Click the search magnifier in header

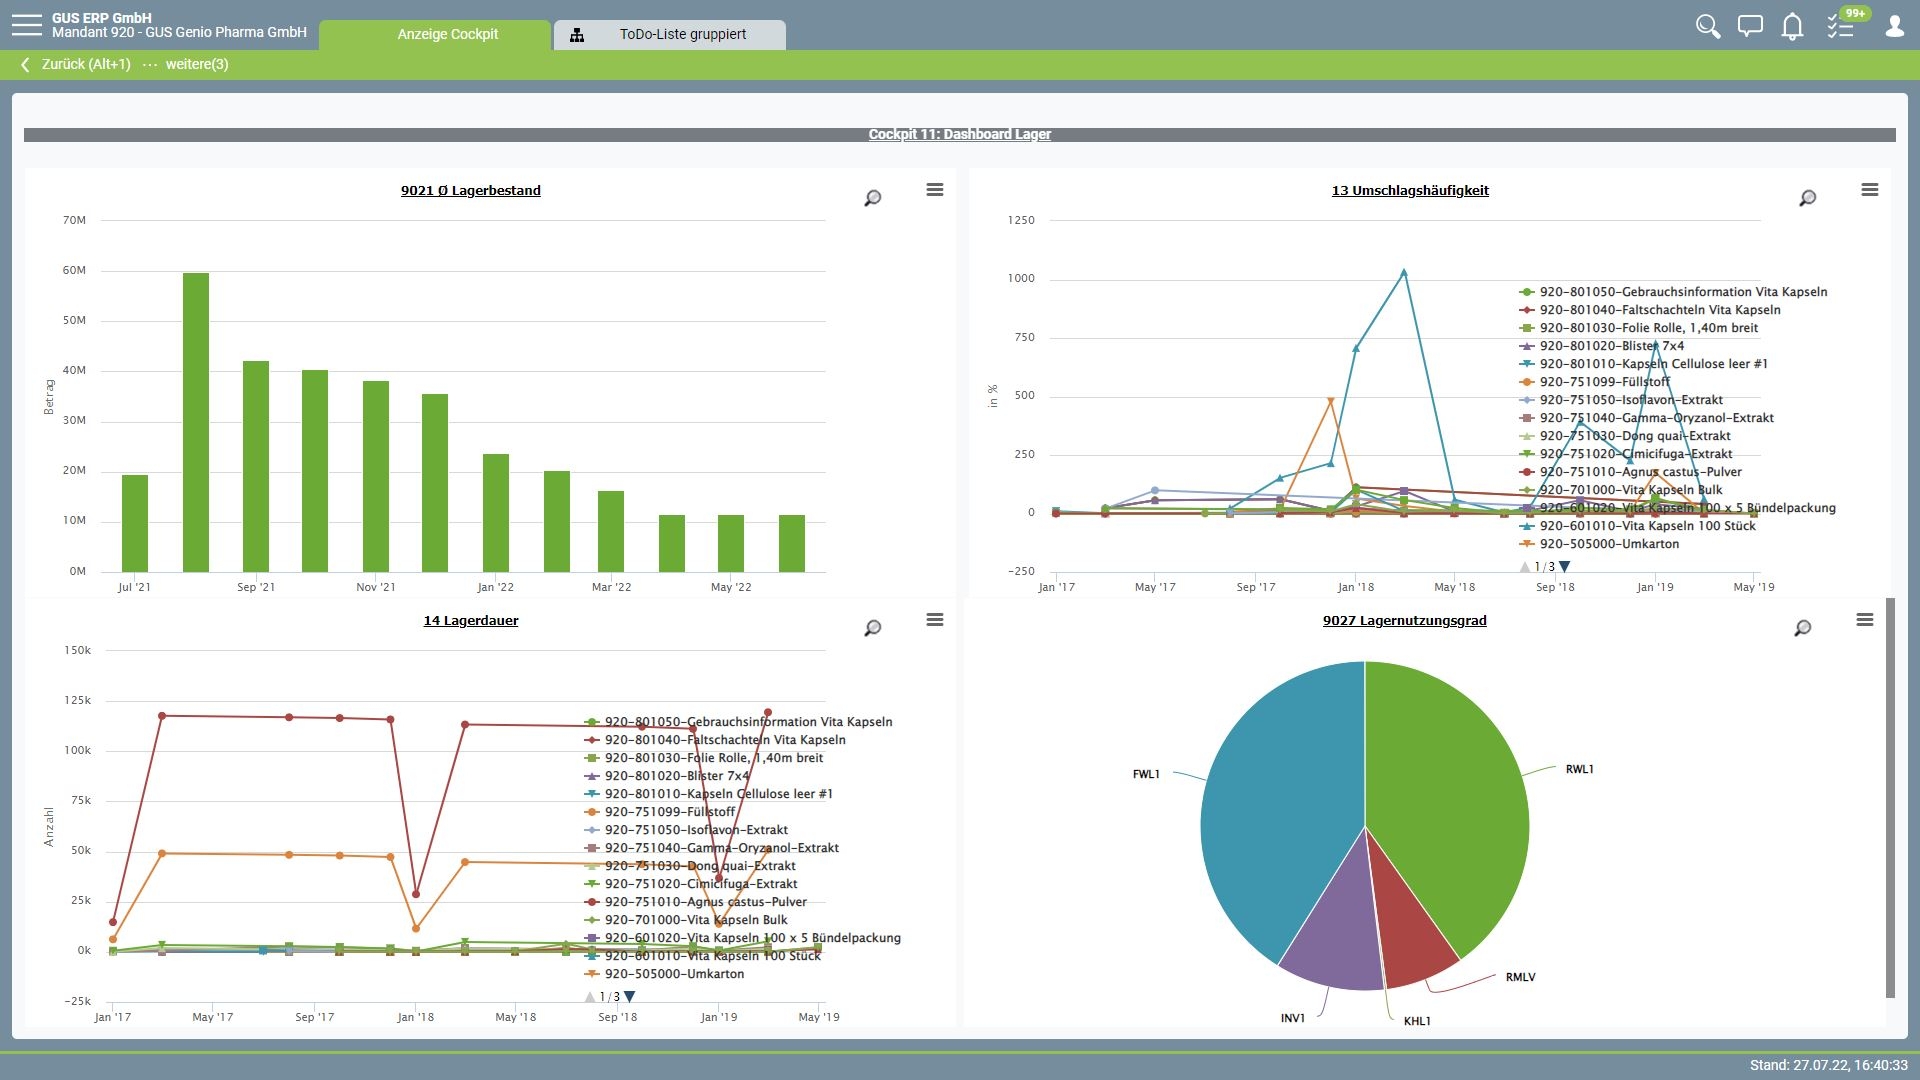click(x=1707, y=26)
